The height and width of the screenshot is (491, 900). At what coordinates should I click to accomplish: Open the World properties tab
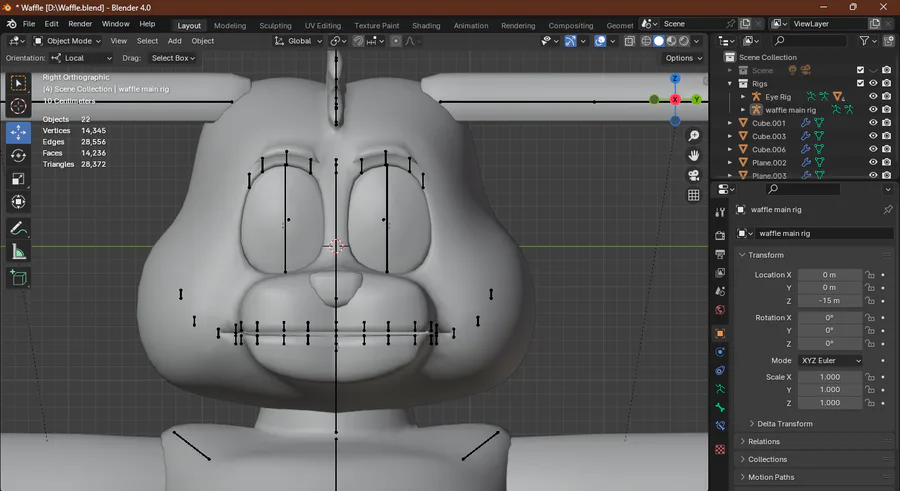click(720, 310)
